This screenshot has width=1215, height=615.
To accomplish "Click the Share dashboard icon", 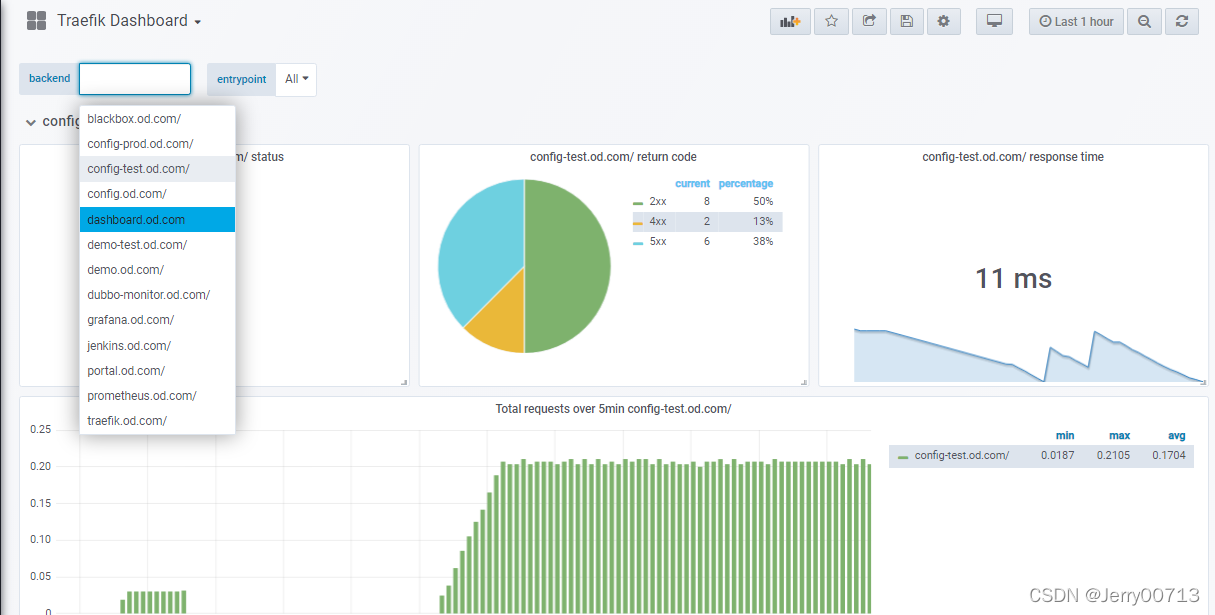I will pos(869,21).
